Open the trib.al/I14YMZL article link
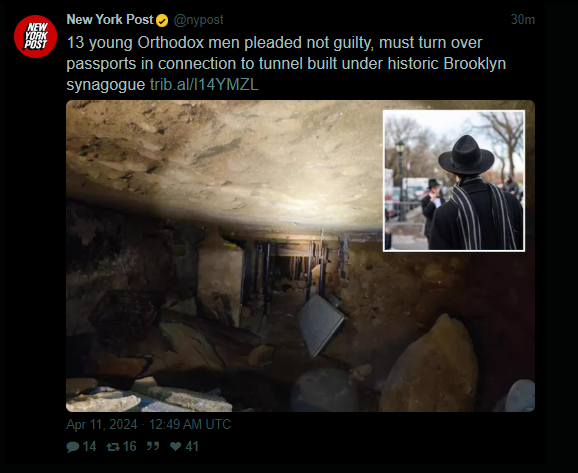The height and width of the screenshot is (473, 578). [x=204, y=85]
